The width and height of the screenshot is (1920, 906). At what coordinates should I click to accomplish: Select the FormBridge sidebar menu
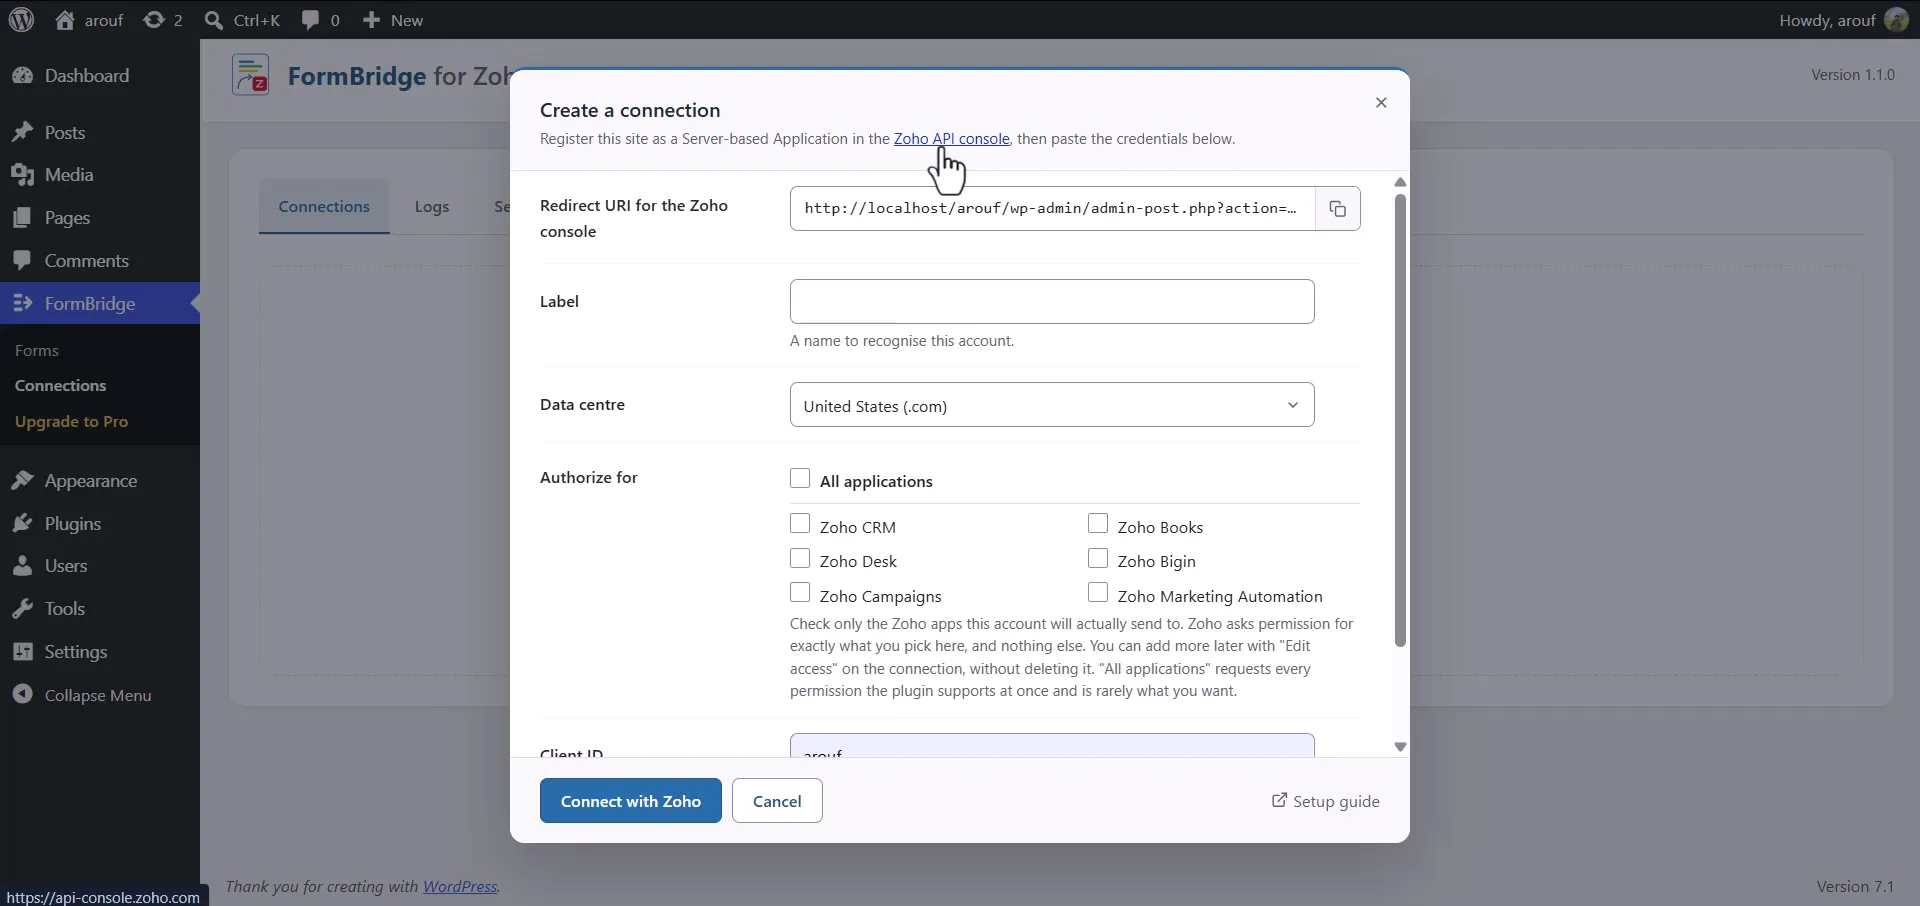(x=100, y=304)
